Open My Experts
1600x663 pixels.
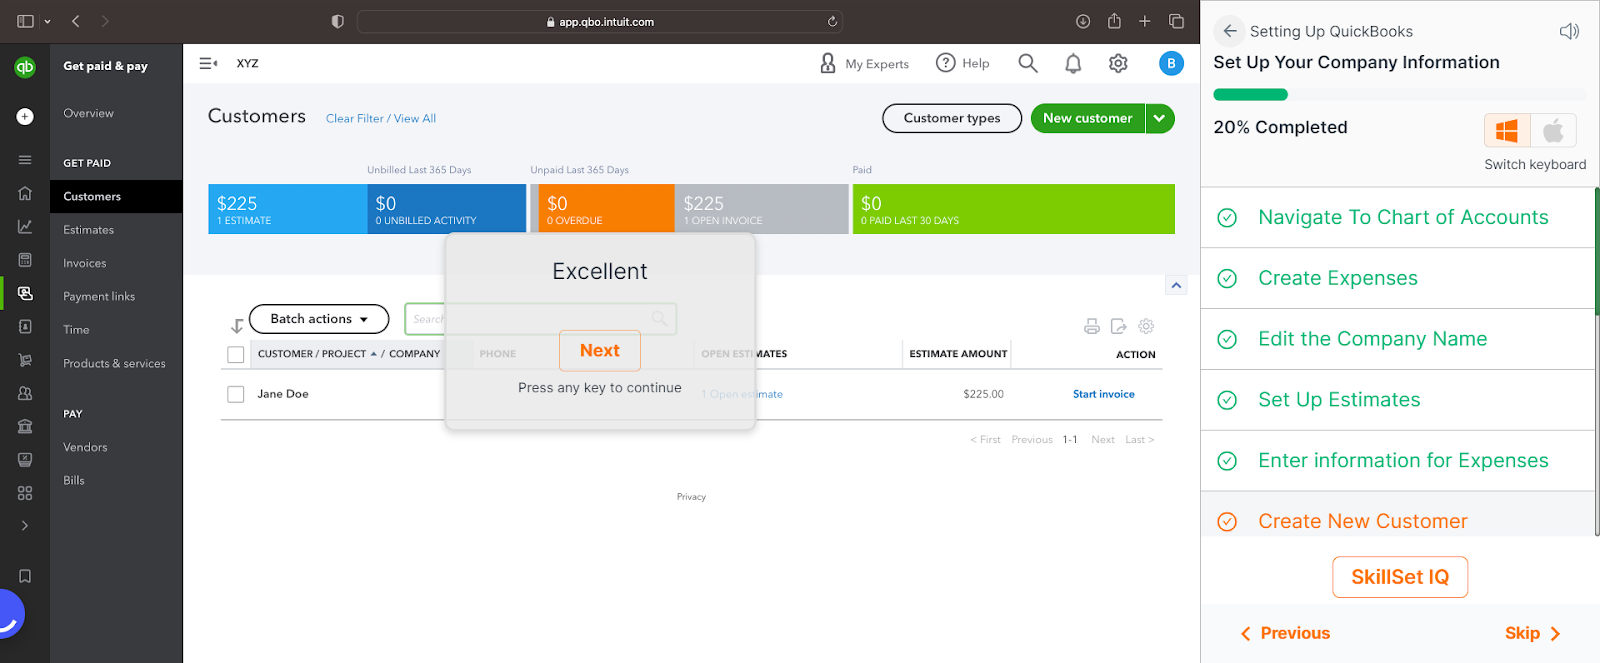864,63
